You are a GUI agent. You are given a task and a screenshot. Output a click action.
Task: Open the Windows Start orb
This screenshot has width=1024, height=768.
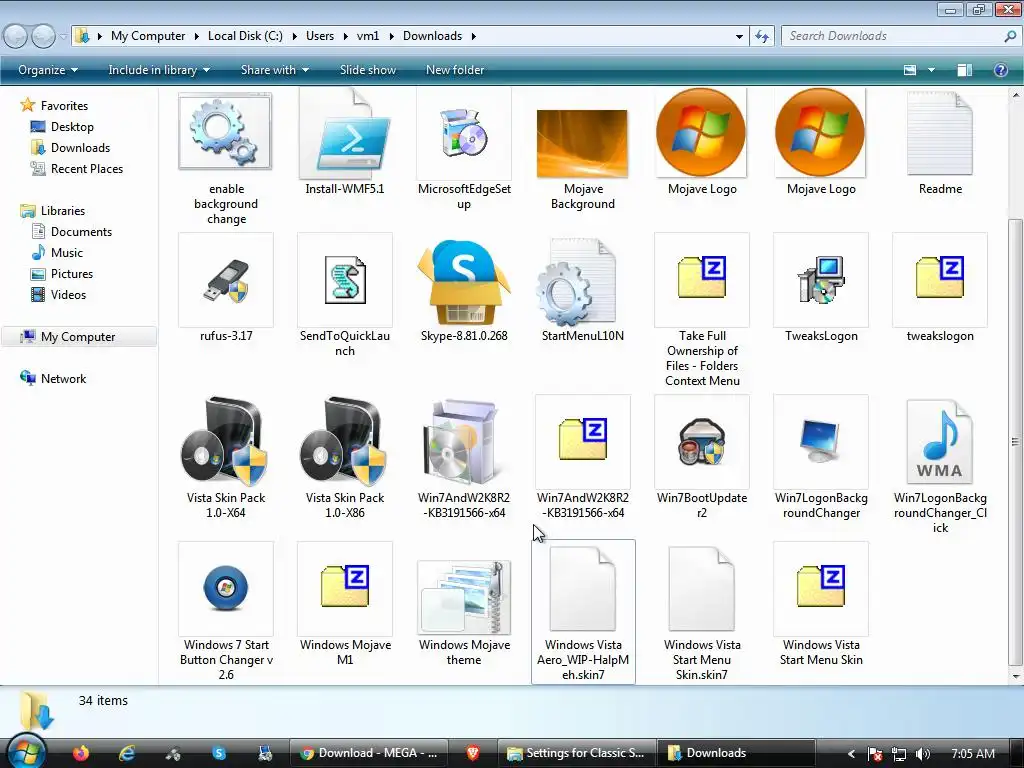point(26,752)
